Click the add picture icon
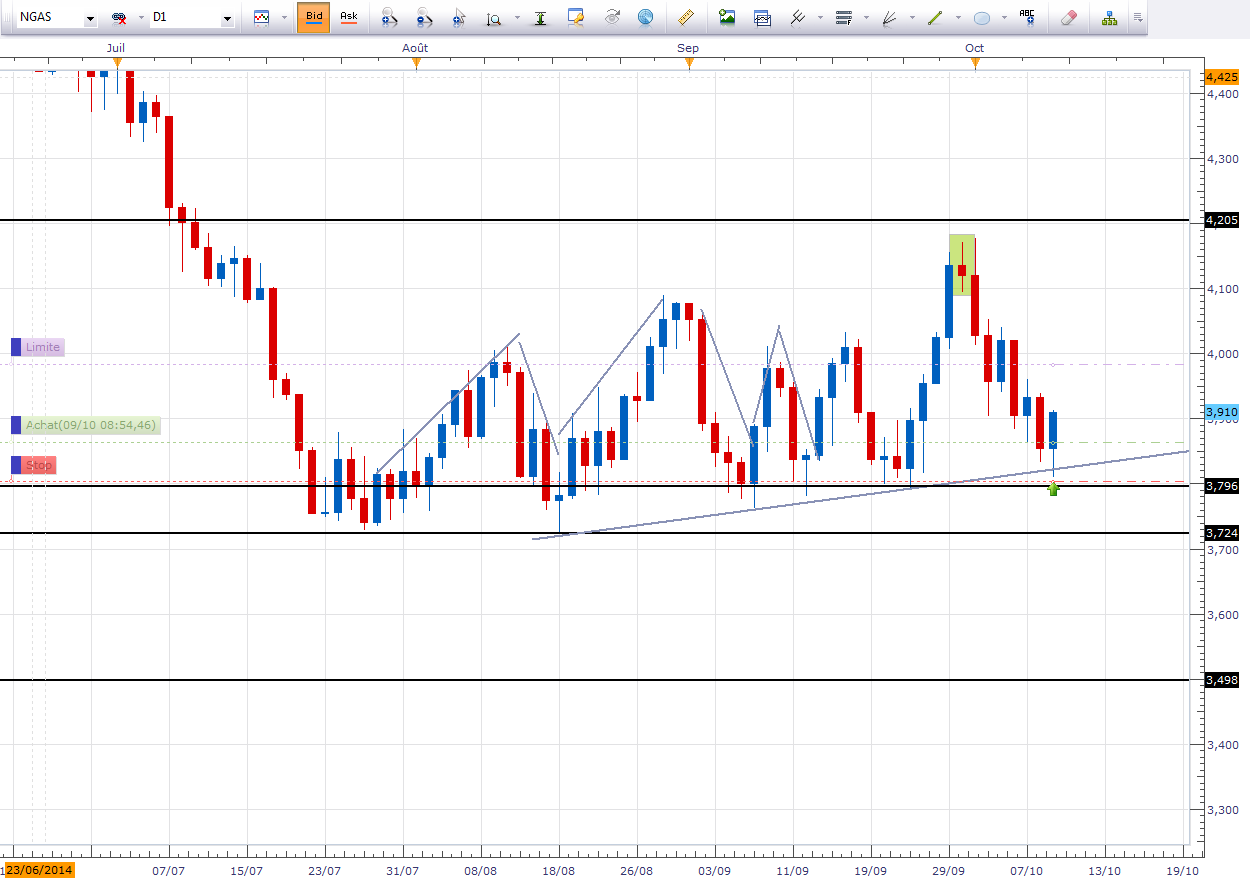This screenshot has width=1250, height=883. (x=727, y=17)
